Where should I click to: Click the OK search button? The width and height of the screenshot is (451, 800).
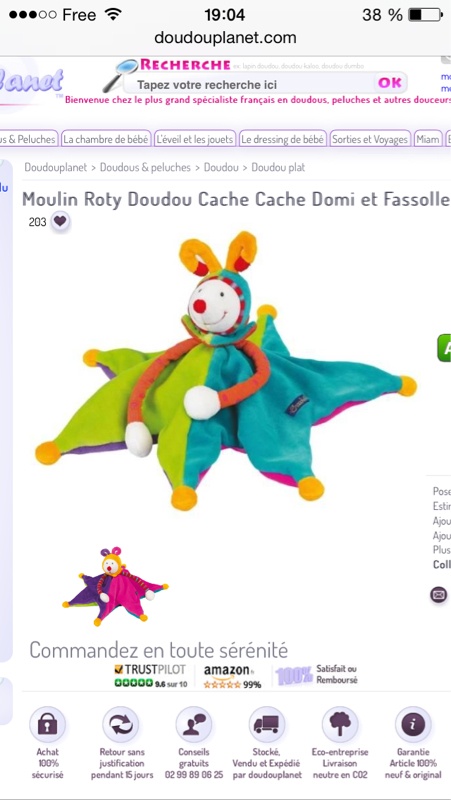pyautogui.click(x=390, y=83)
